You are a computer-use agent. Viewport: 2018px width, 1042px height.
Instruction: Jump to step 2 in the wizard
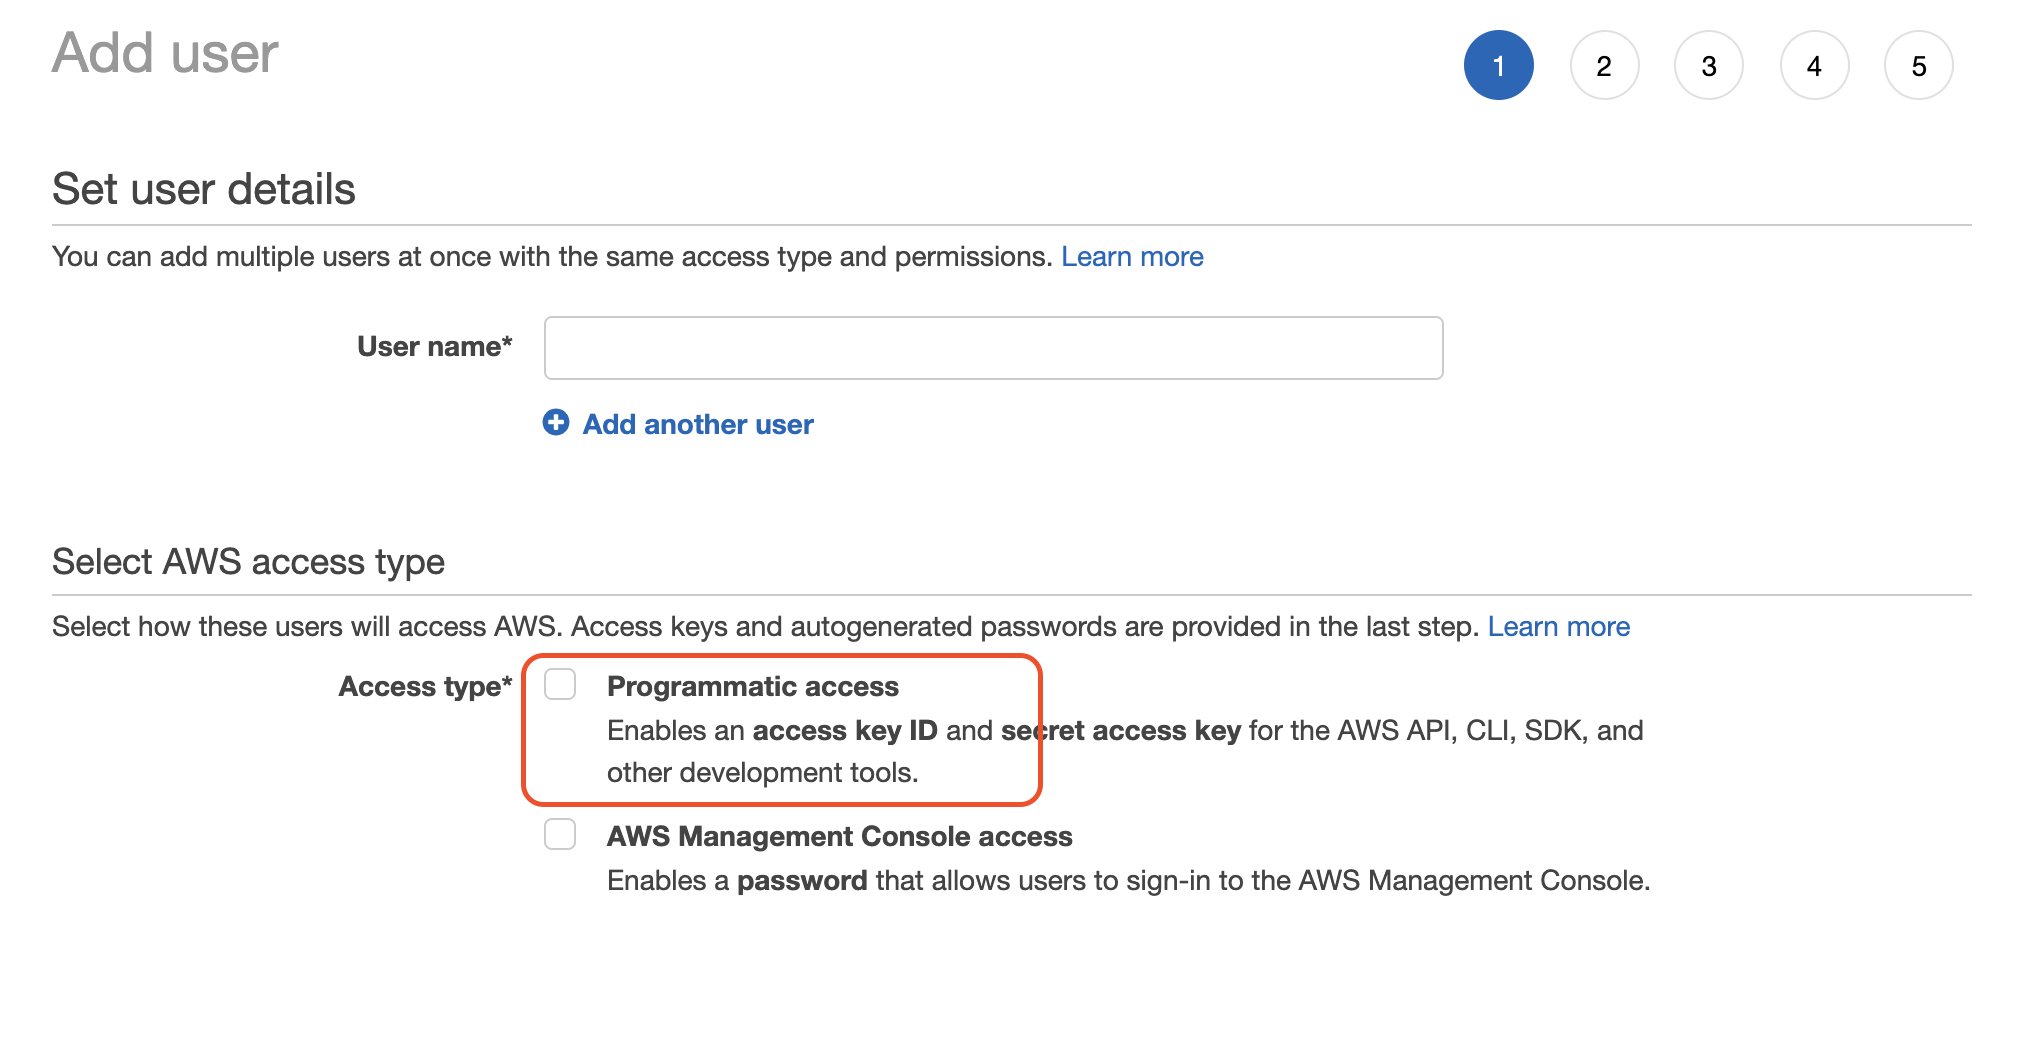[1603, 66]
